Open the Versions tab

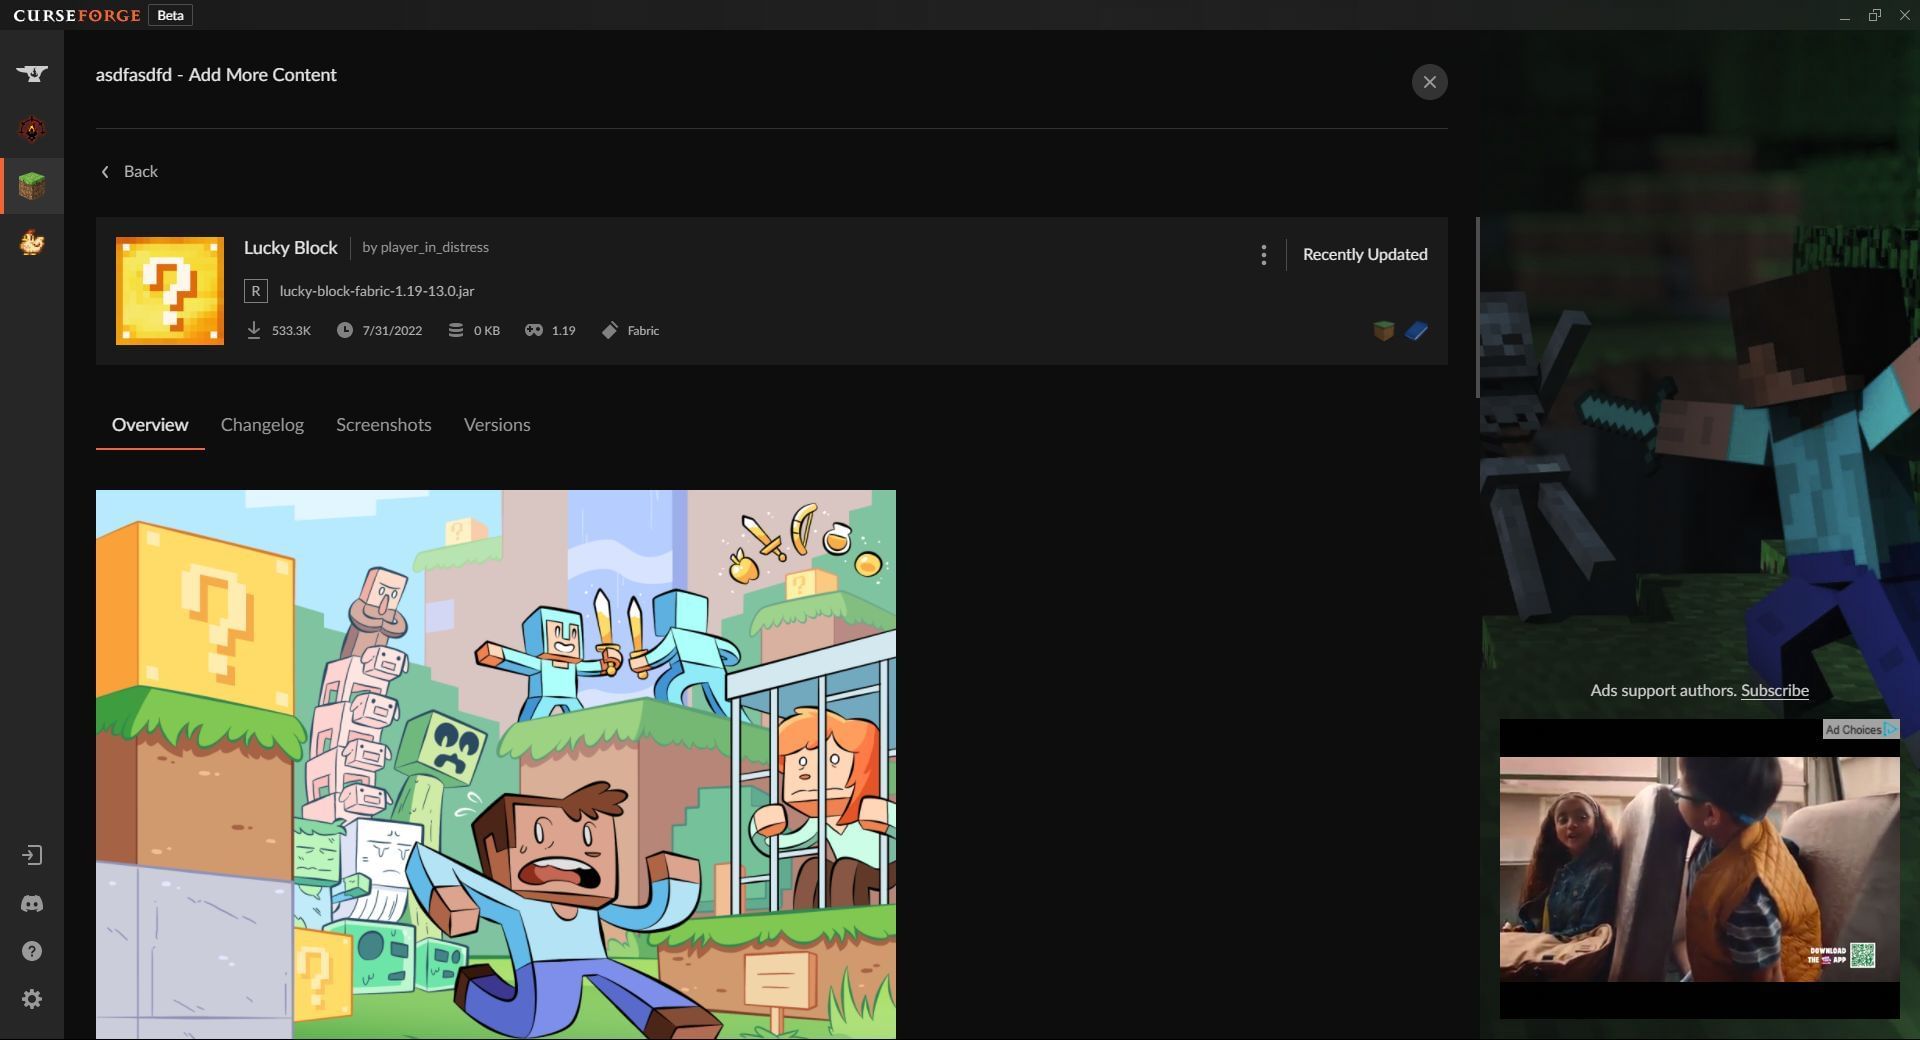click(x=497, y=425)
